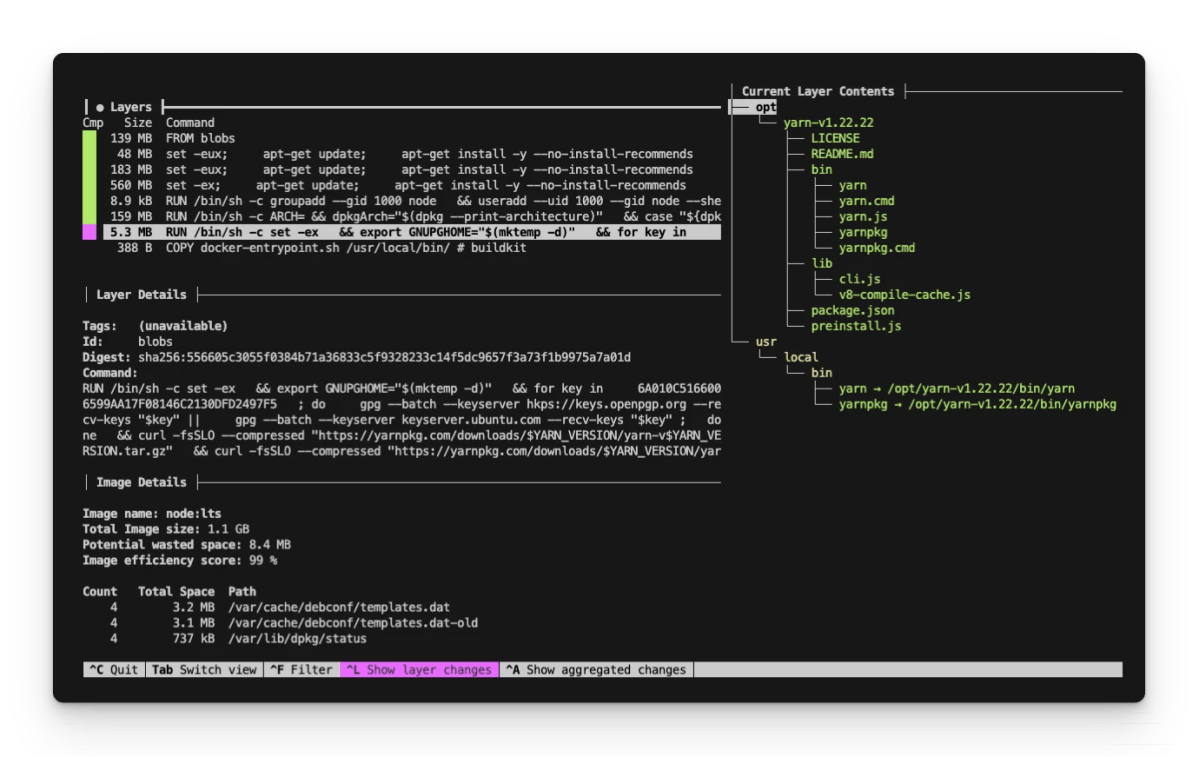Screen dimensions: 1199x757
Task: Click the Digest sha256 value
Action: [384, 357]
